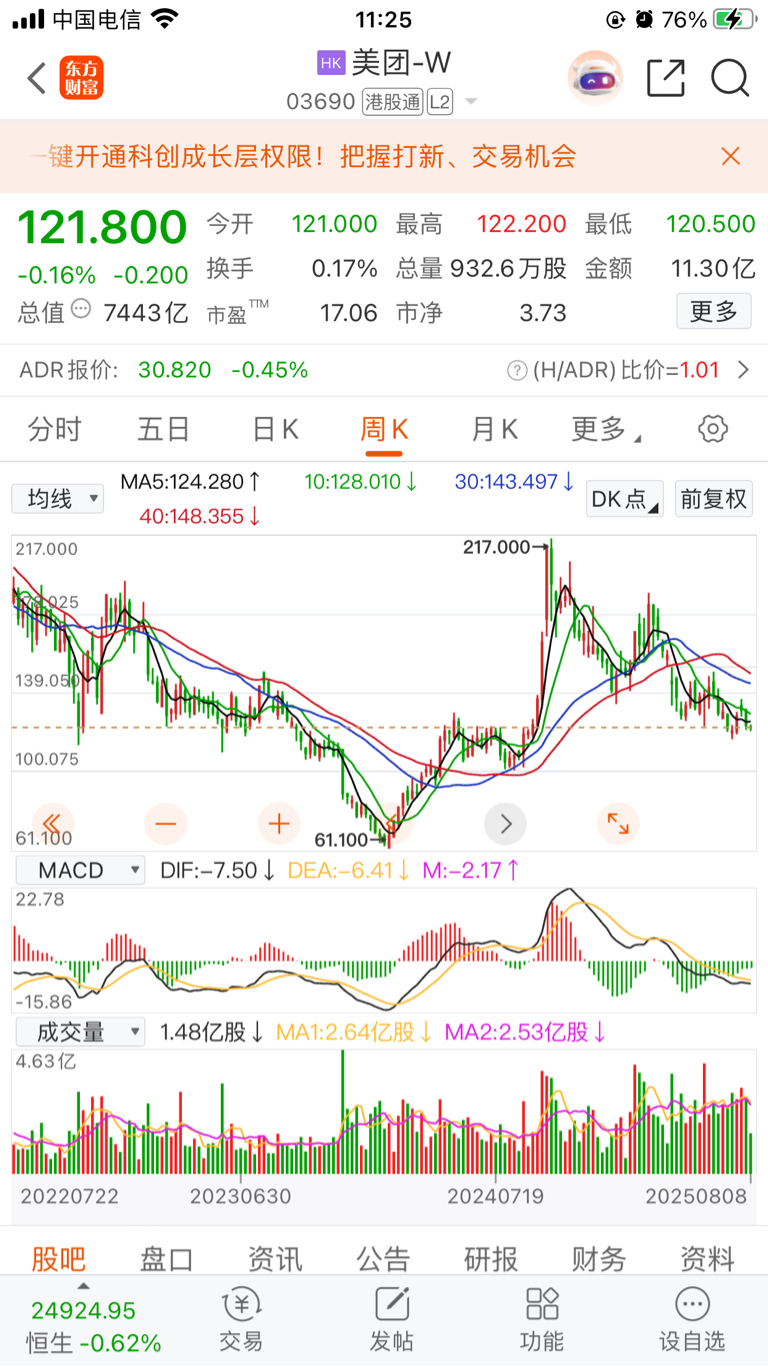Tap the MA1:2.64亿股 volume value
Screen dimensions: 768x1366
point(355,1032)
